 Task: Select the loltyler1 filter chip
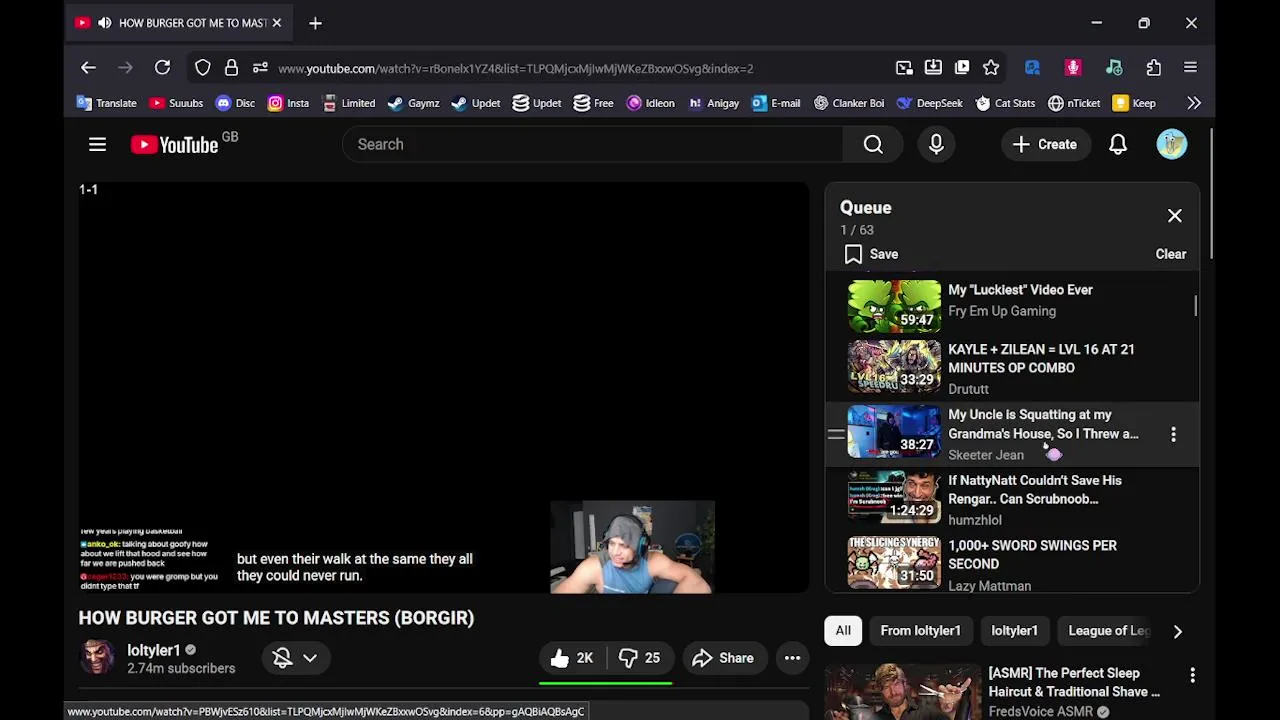click(1014, 631)
